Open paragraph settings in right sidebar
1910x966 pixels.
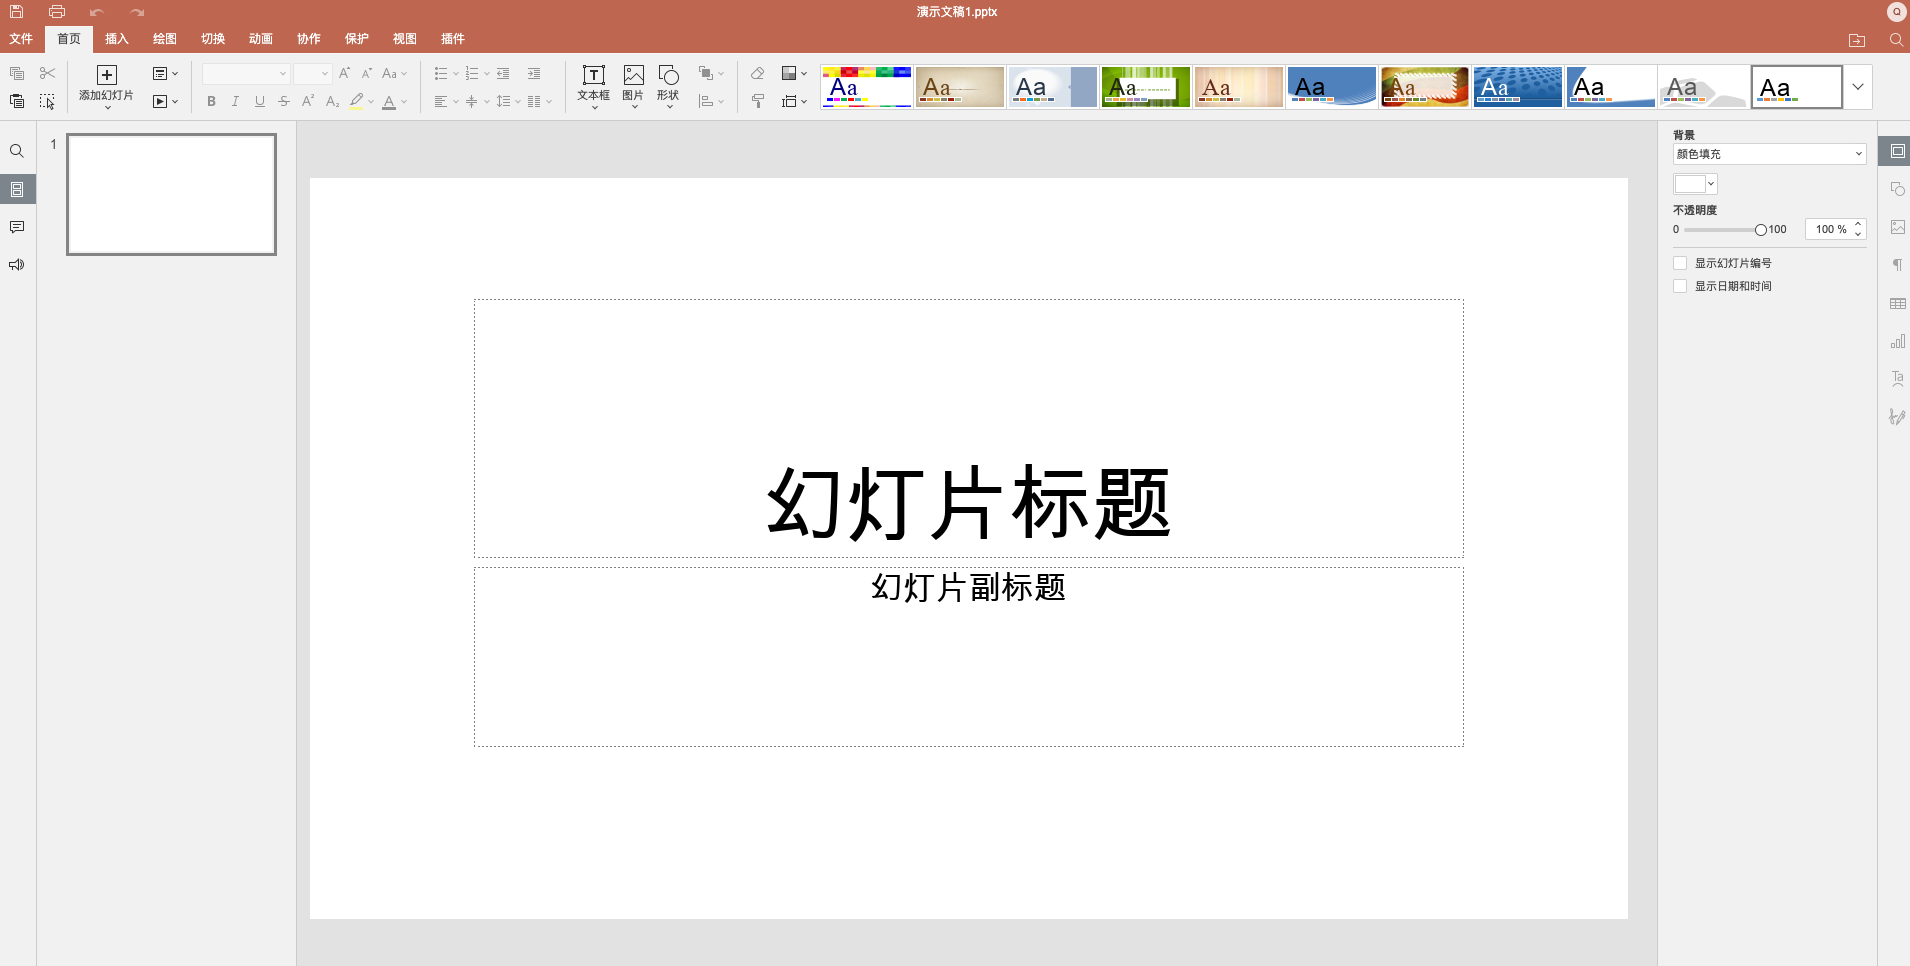click(1897, 265)
